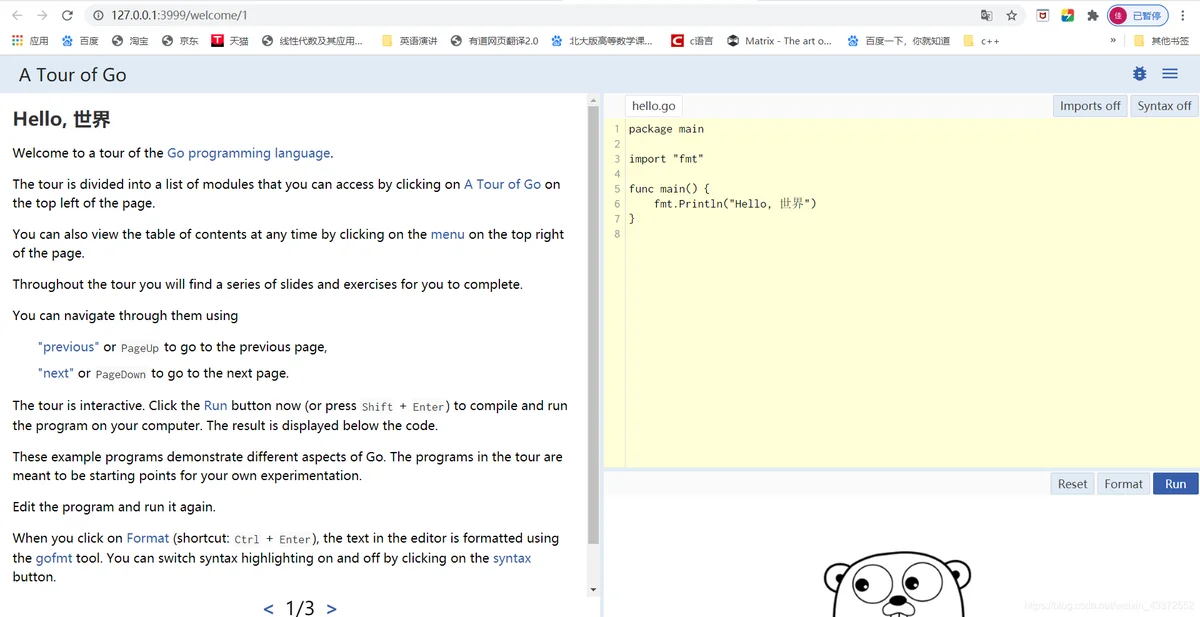
Task: Open the 英语演讲 bookmark folder
Action: click(410, 41)
